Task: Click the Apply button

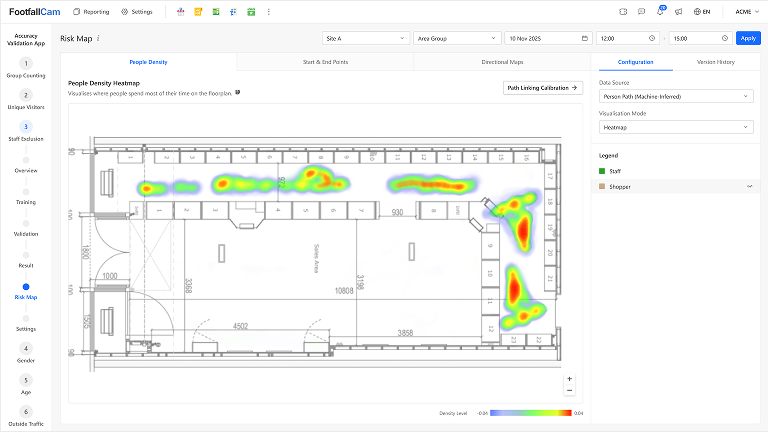Action: coord(747,38)
